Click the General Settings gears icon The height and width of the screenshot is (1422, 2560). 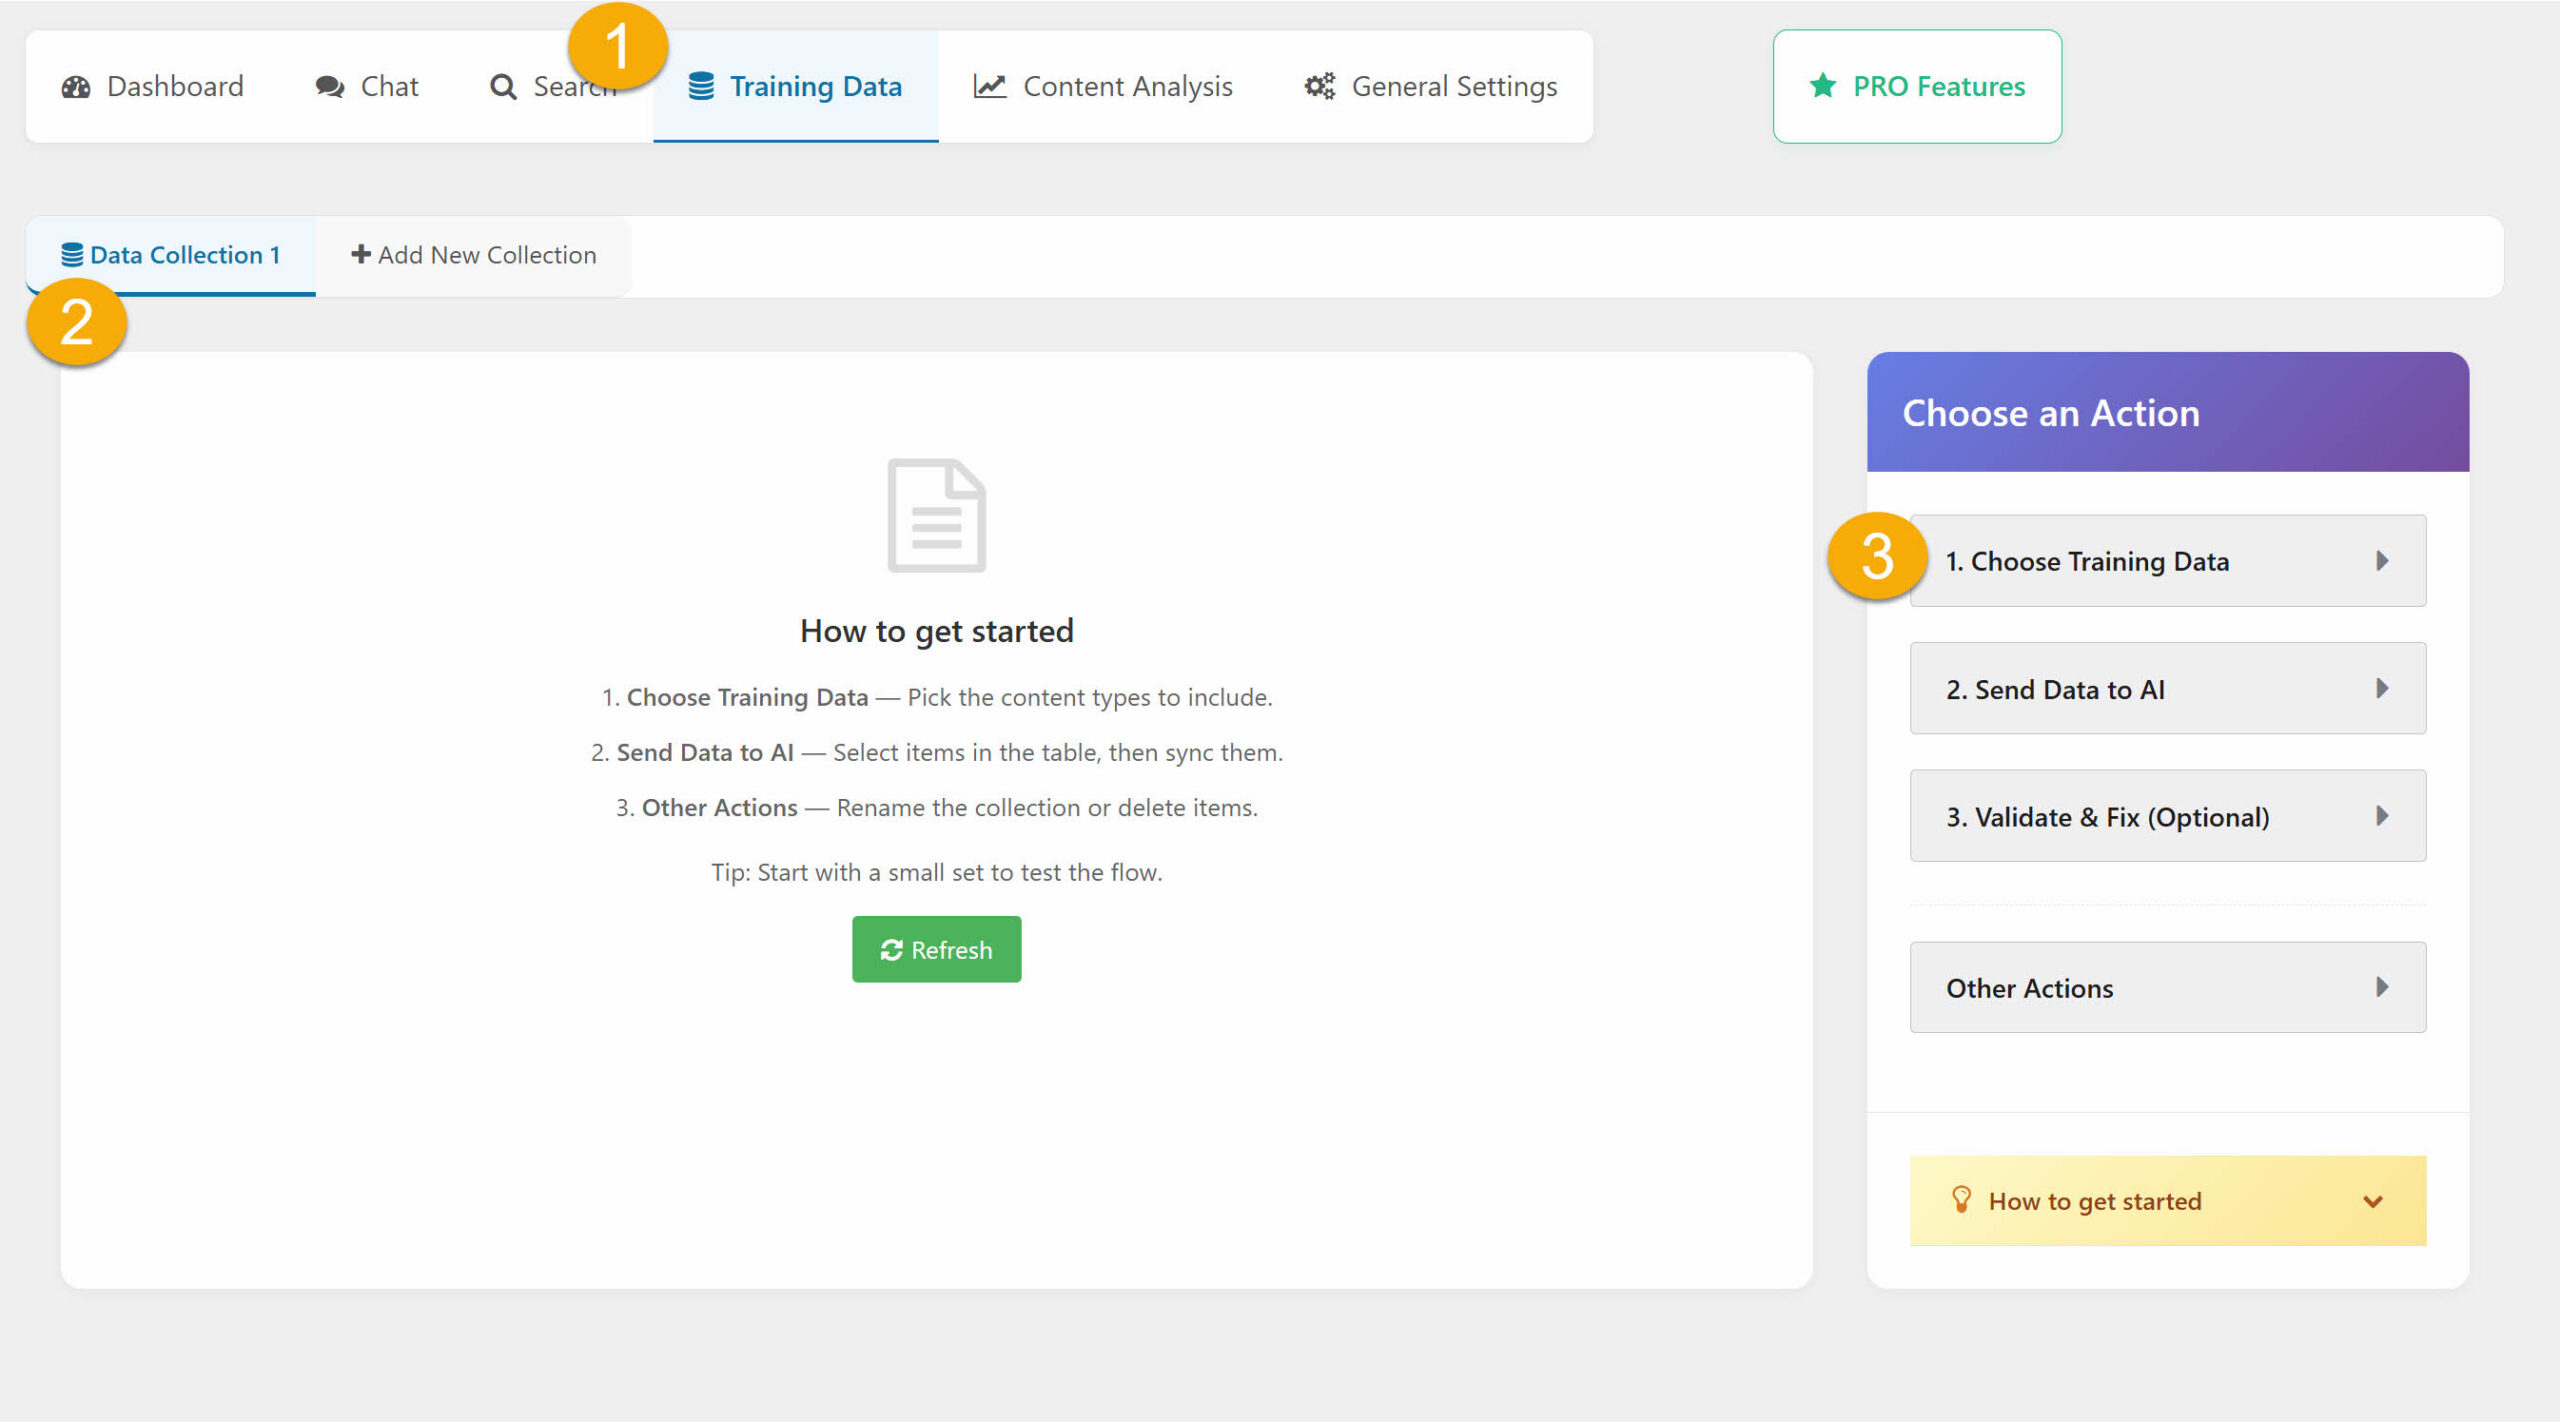[1319, 87]
